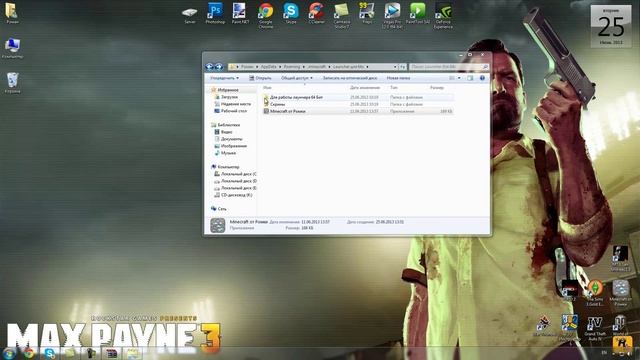Select the Корзина recycle bin icon

[x=12, y=83]
